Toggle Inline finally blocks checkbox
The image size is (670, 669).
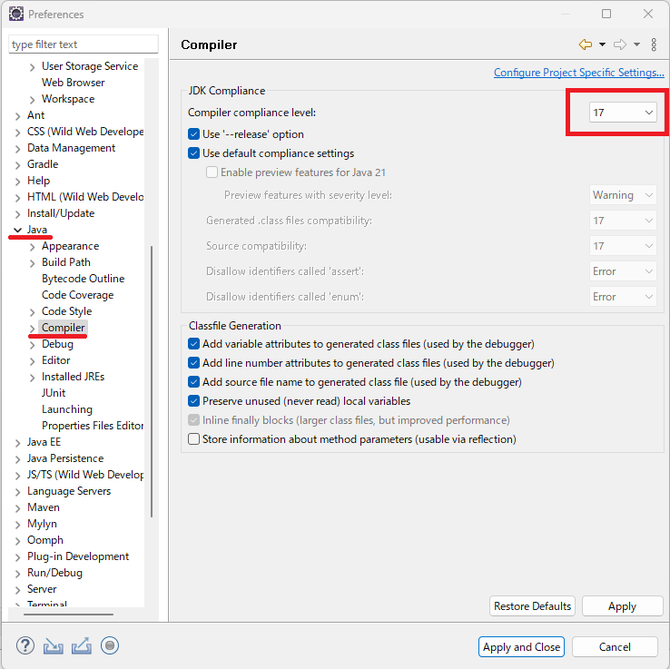[194, 420]
